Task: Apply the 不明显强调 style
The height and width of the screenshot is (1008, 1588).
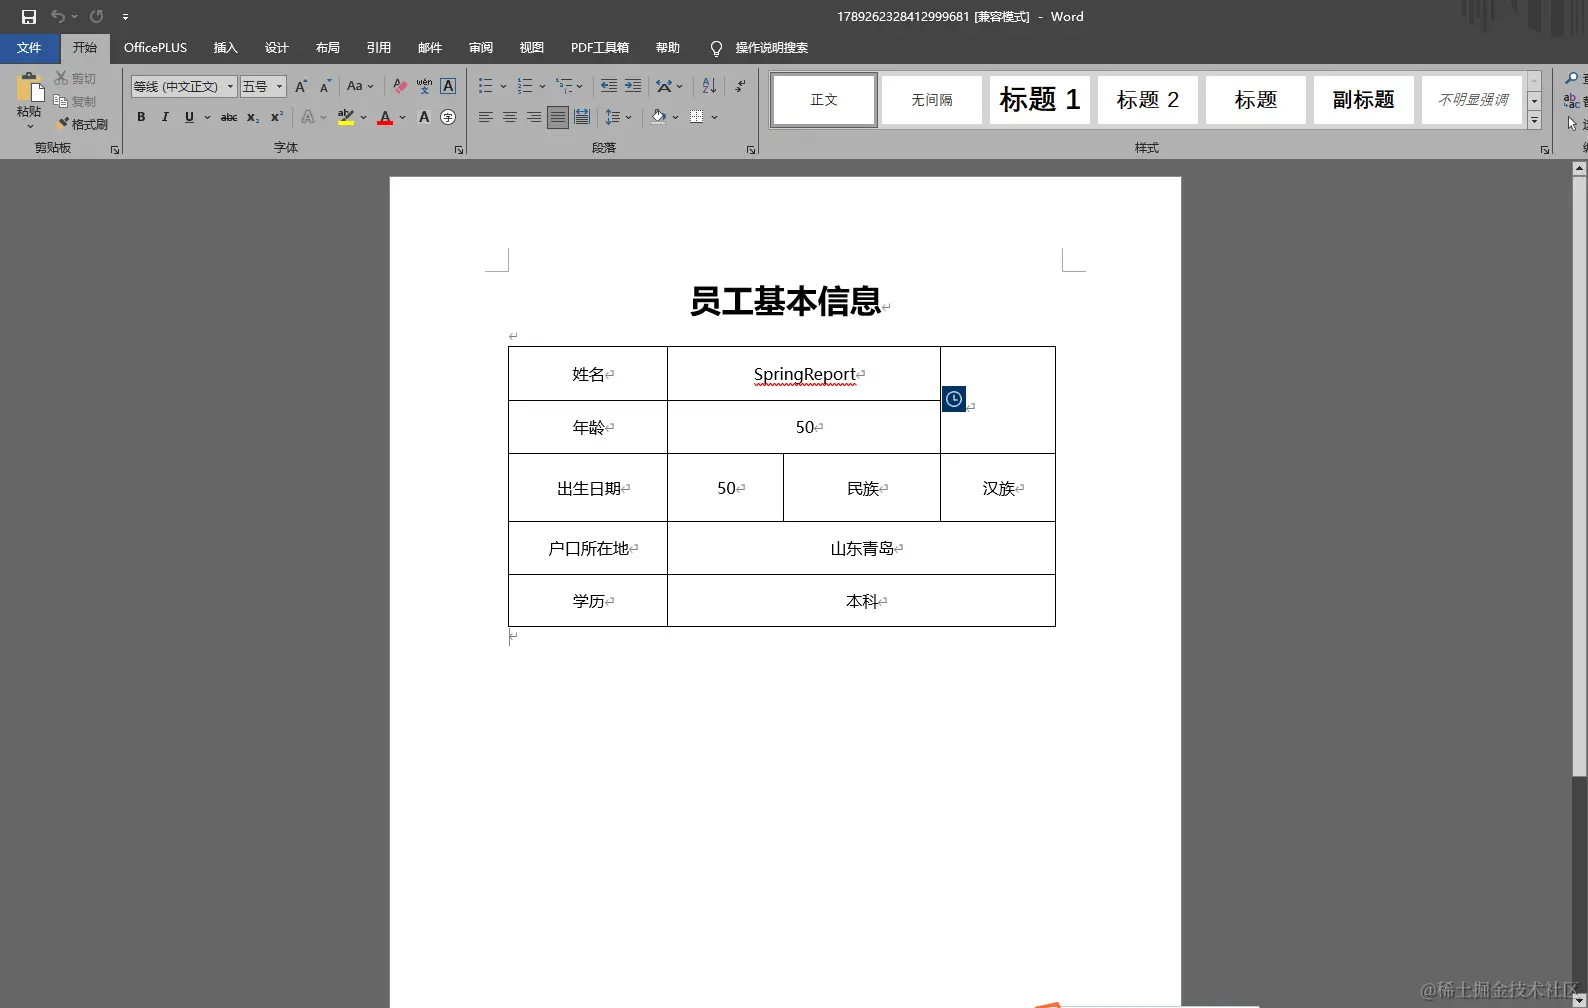Action: [x=1472, y=100]
